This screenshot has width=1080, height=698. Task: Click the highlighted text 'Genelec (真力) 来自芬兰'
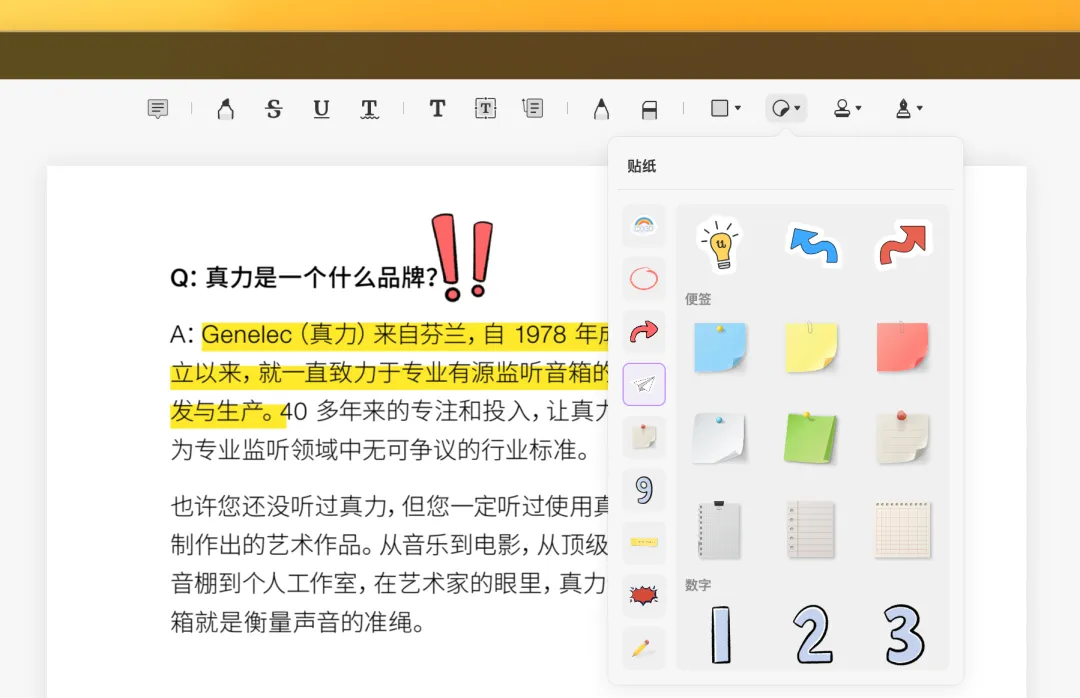pyautogui.click(x=335, y=335)
